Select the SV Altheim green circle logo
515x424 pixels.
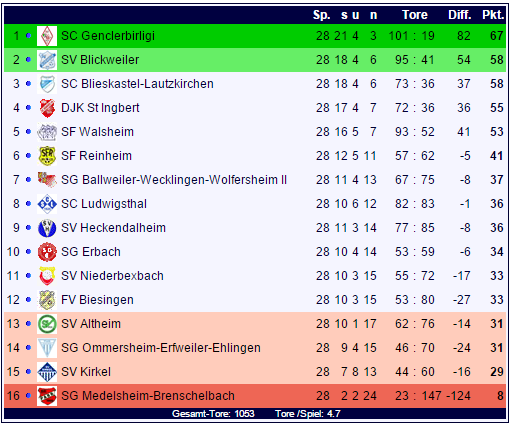(47, 324)
